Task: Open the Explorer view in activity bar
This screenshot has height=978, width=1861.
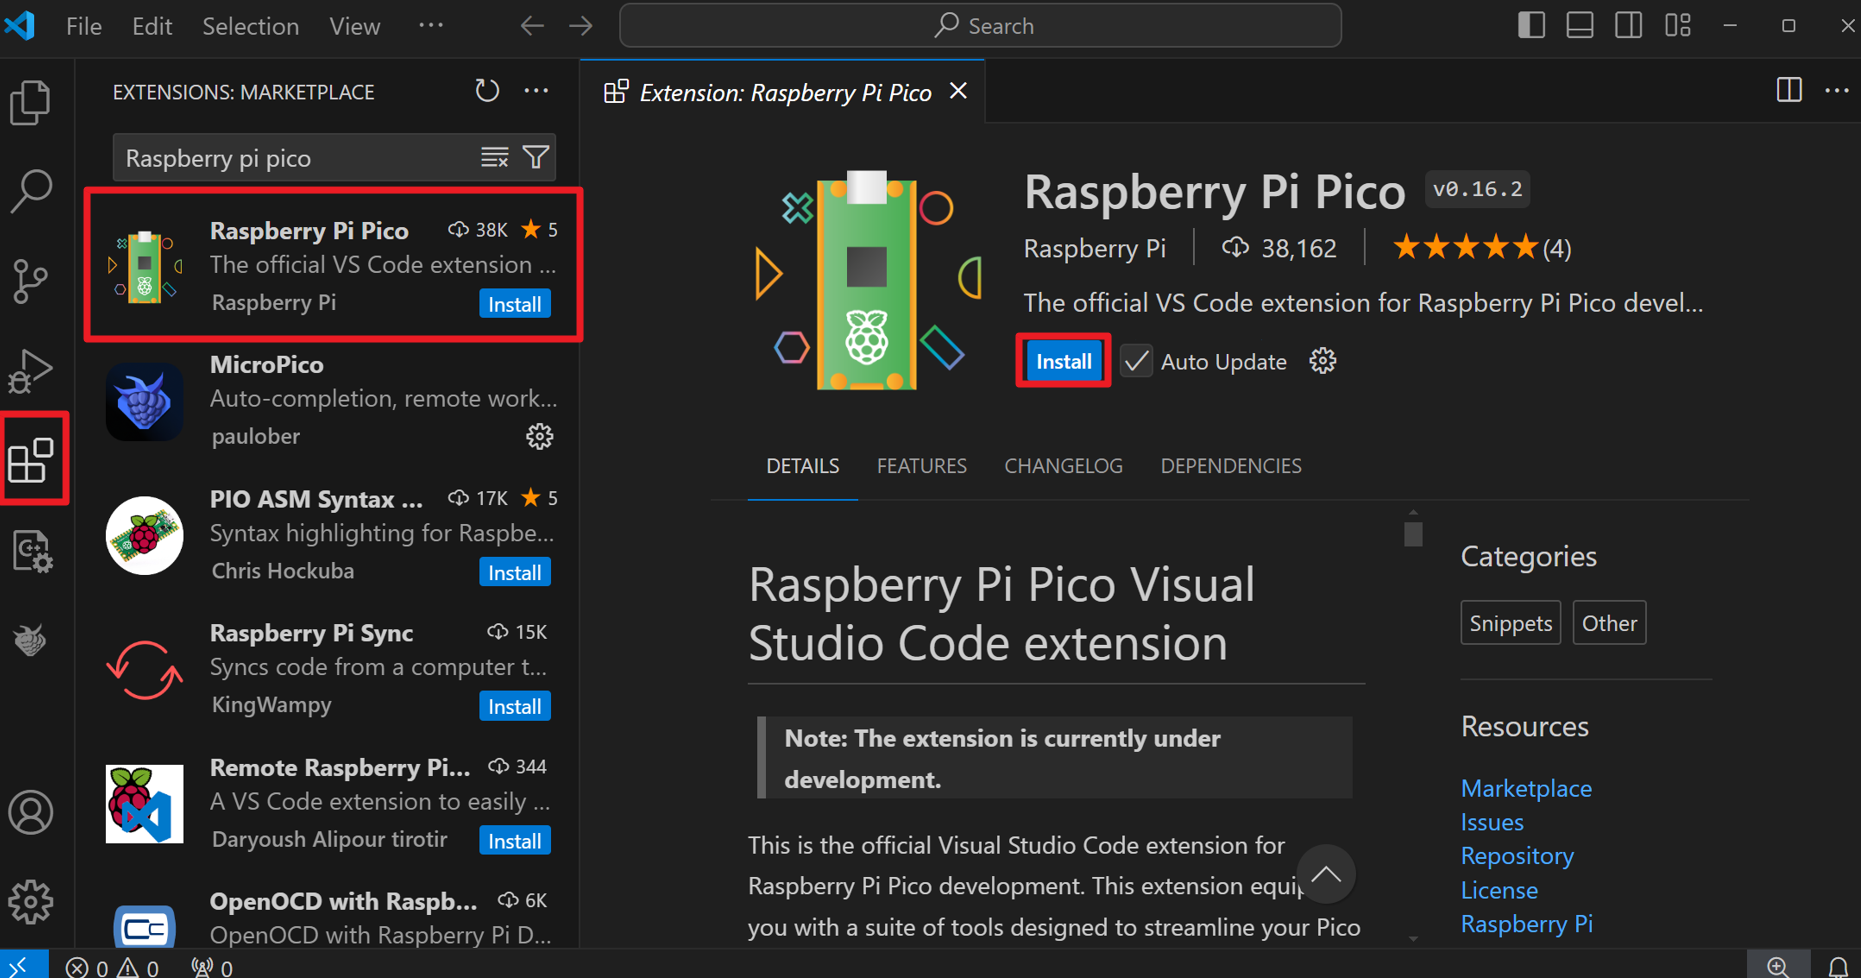Action: (x=31, y=102)
